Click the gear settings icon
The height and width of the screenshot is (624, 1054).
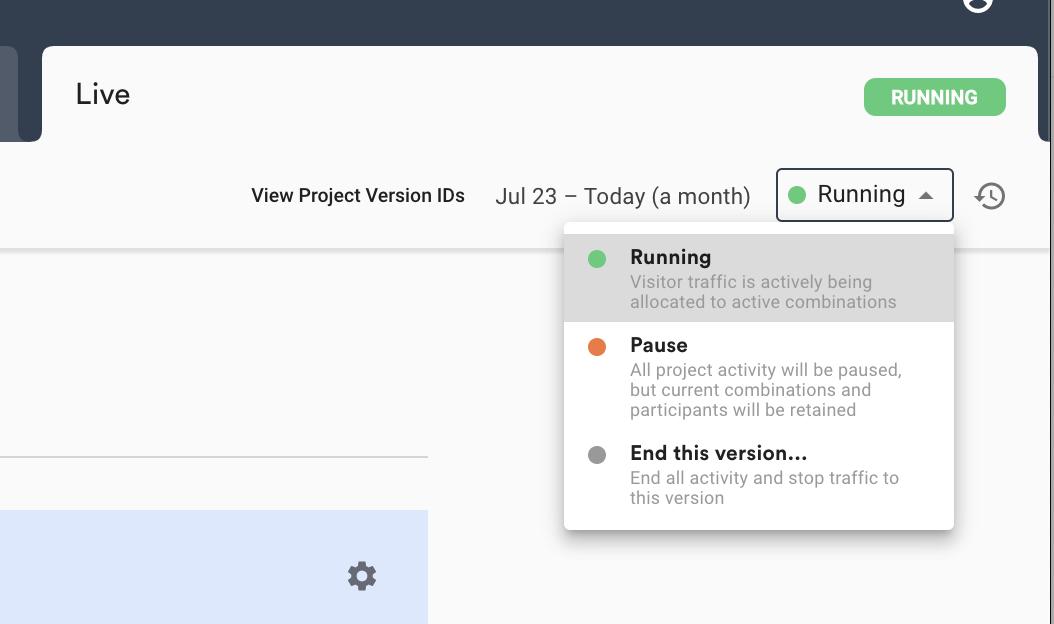pos(362,576)
